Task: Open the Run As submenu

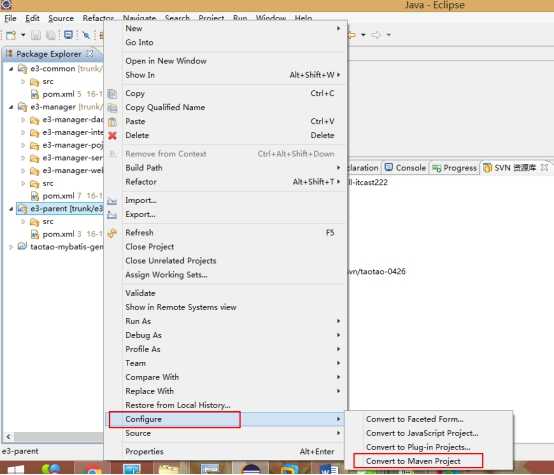Action: [x=226, y=321]
